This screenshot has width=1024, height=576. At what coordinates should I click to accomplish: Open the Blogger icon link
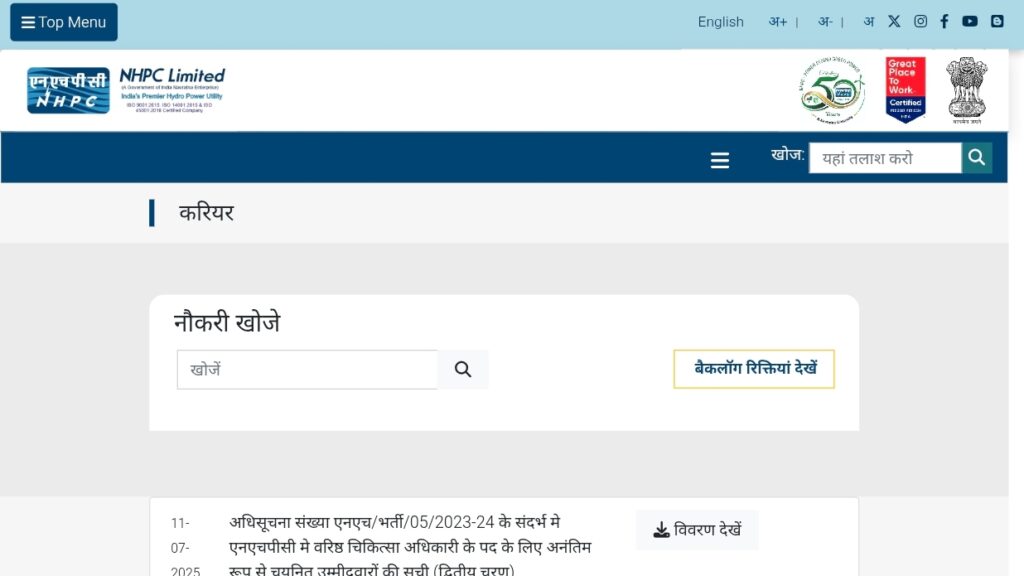tap(996, 21)
